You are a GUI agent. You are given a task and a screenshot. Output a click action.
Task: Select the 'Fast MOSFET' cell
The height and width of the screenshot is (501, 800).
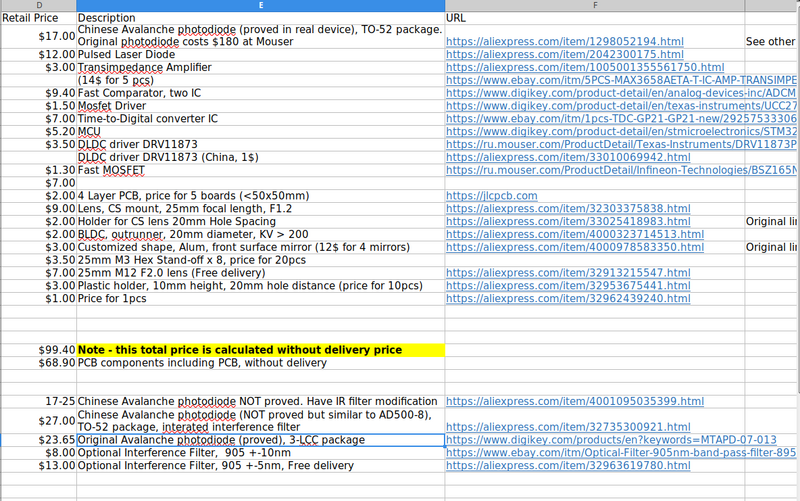pyautogui.click(x=261, y=170)
